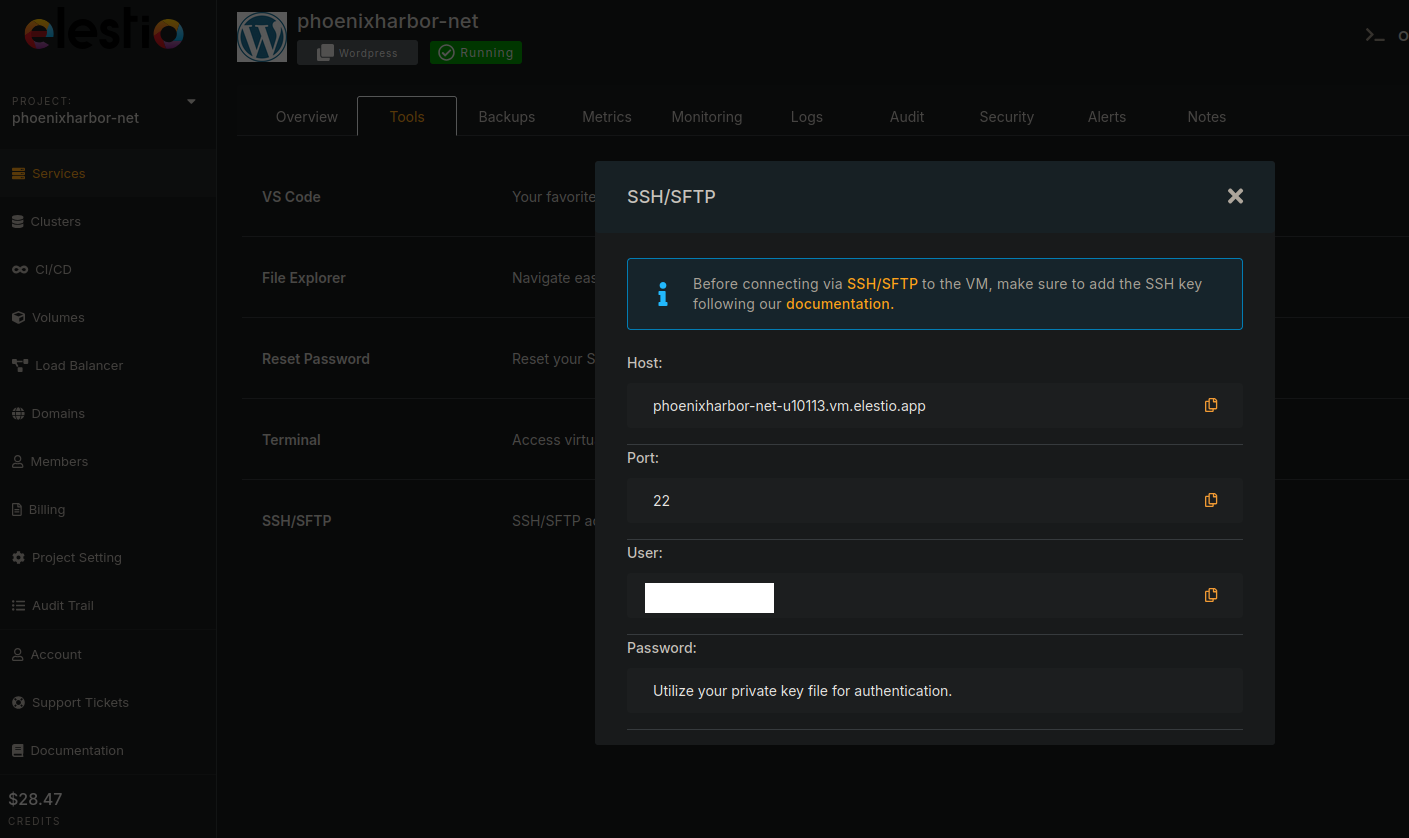Screen dimensions: 1409x838
Task: Open the terminal prompt icon in the top right
Action: 1375,35
